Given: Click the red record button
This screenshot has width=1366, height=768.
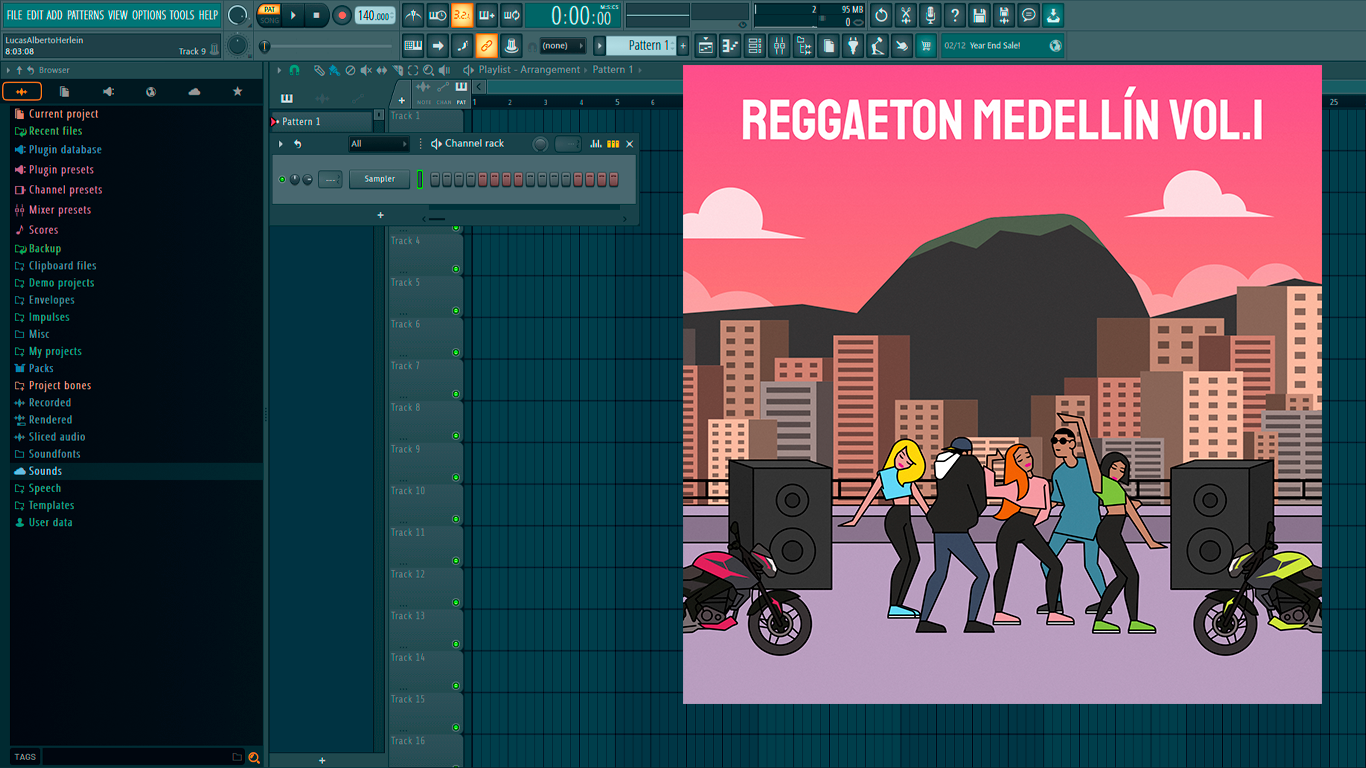Looking at the screenshot, I should (x=341, y=15).
